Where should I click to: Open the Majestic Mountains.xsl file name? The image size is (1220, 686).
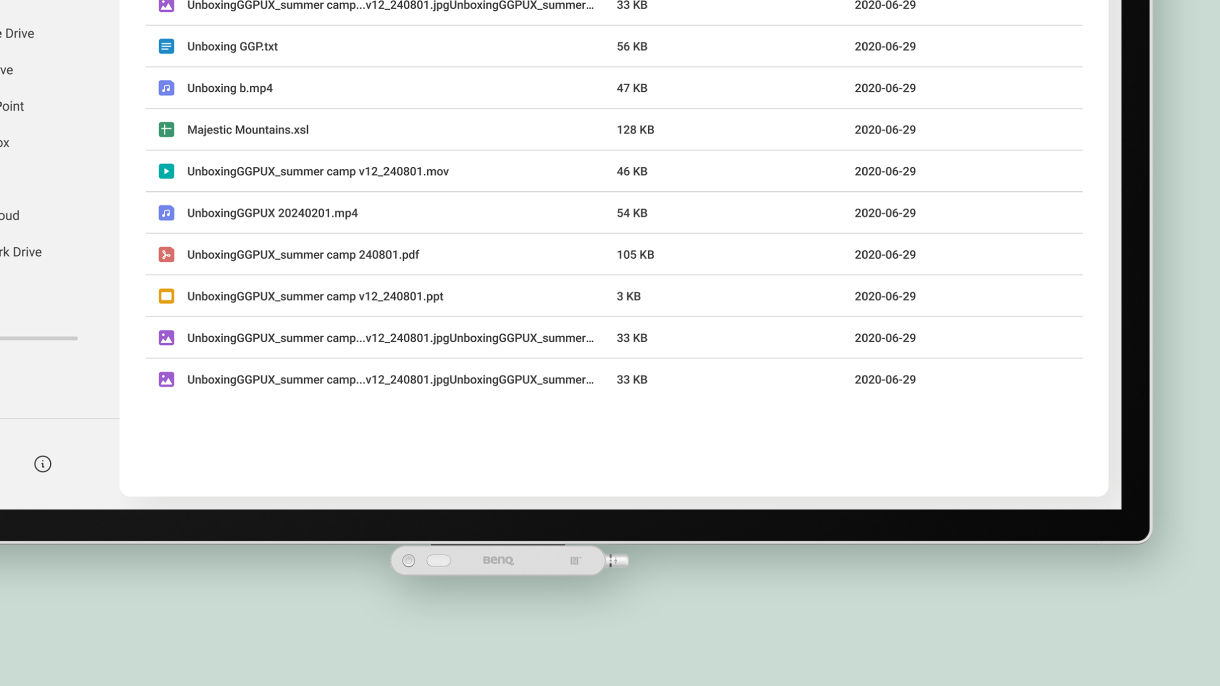coord(247,130)
